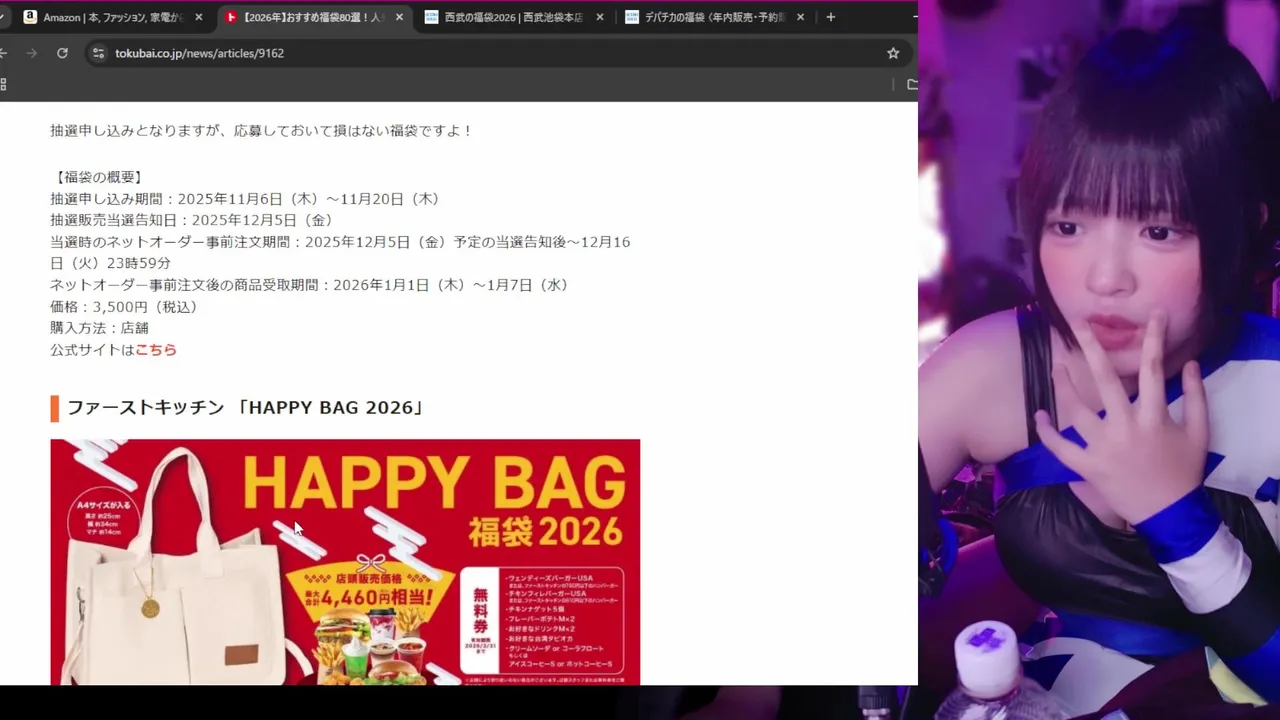View site information for tokubai.co.jp

click(98, 53)
